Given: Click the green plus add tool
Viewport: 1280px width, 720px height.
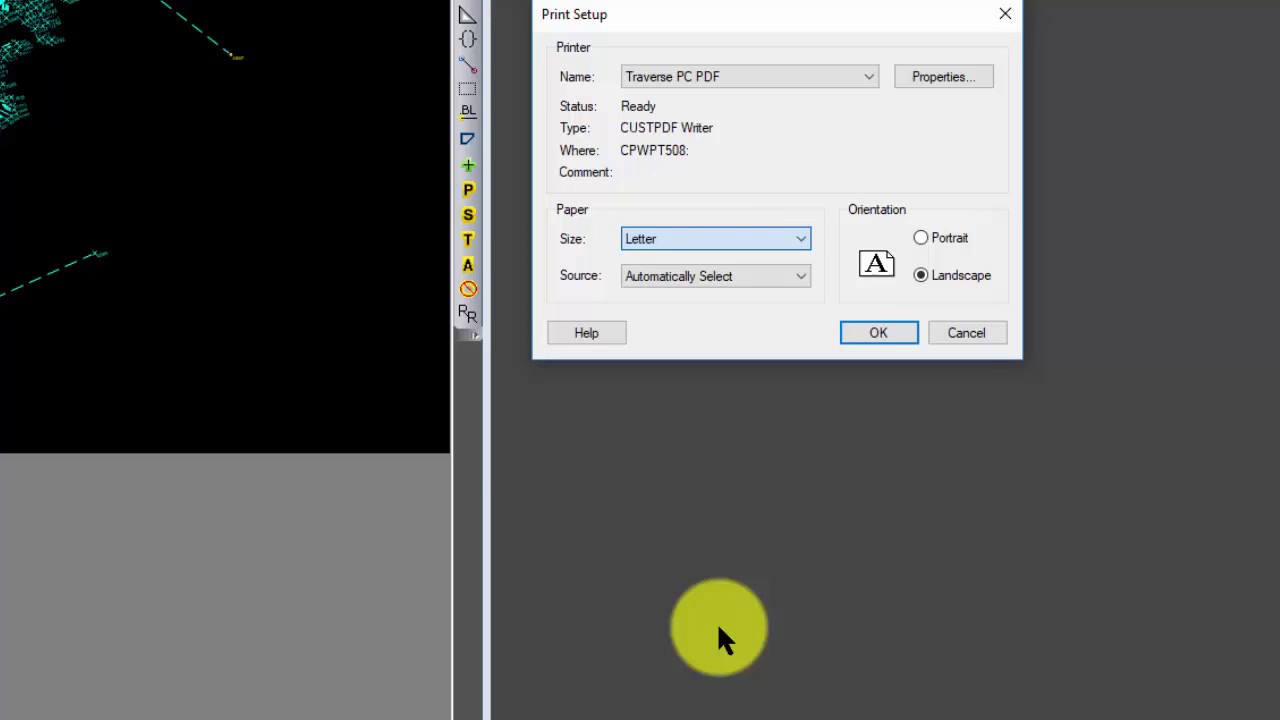Looking at the screenshot, I should pyautogui.click(x=467, y=165).
